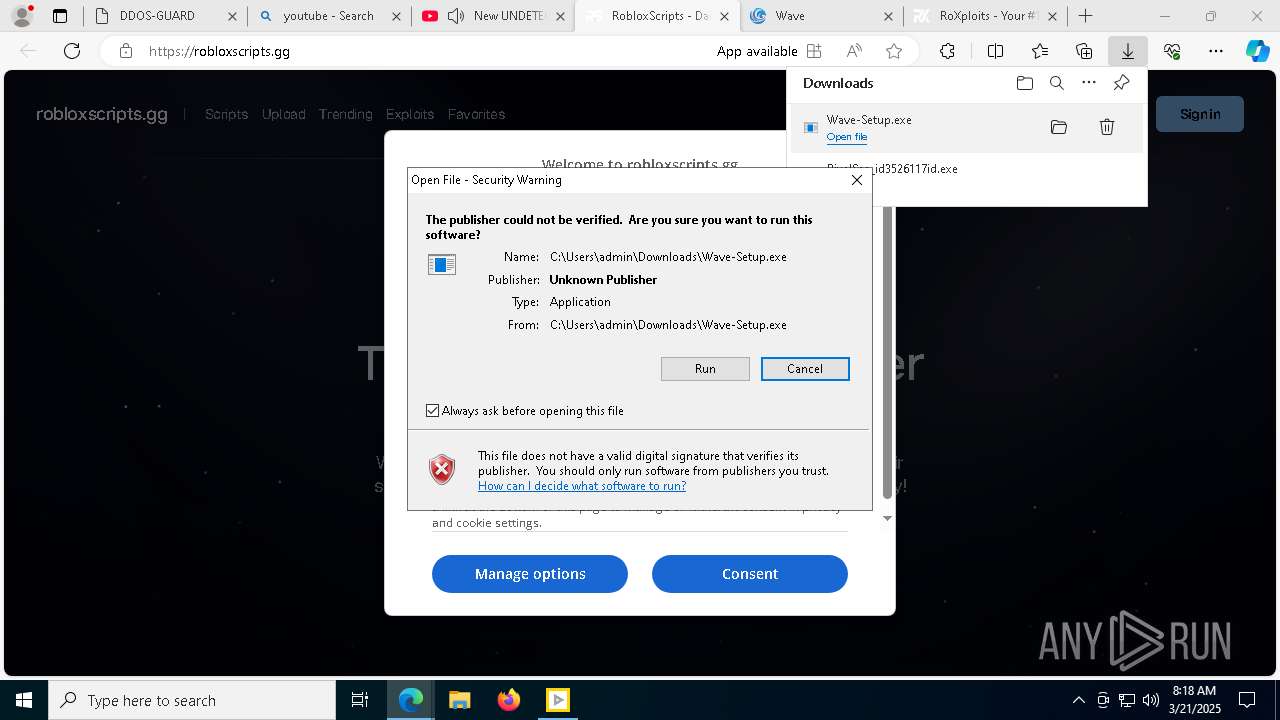Image resolution: width=1280 pixels, height=720 pixels.
Task: Click the Sign in button
Action: pos(1200,114)
